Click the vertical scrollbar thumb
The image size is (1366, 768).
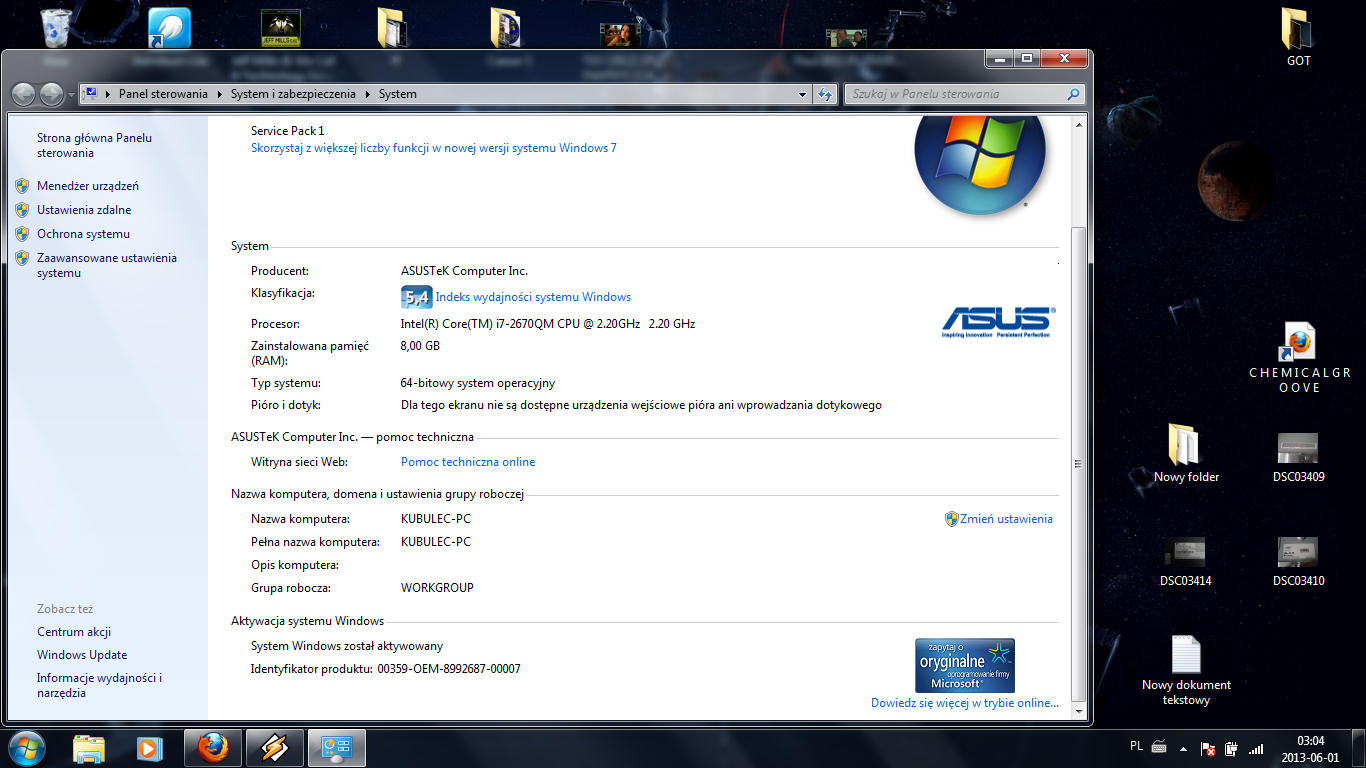[x=1077, y=463]
